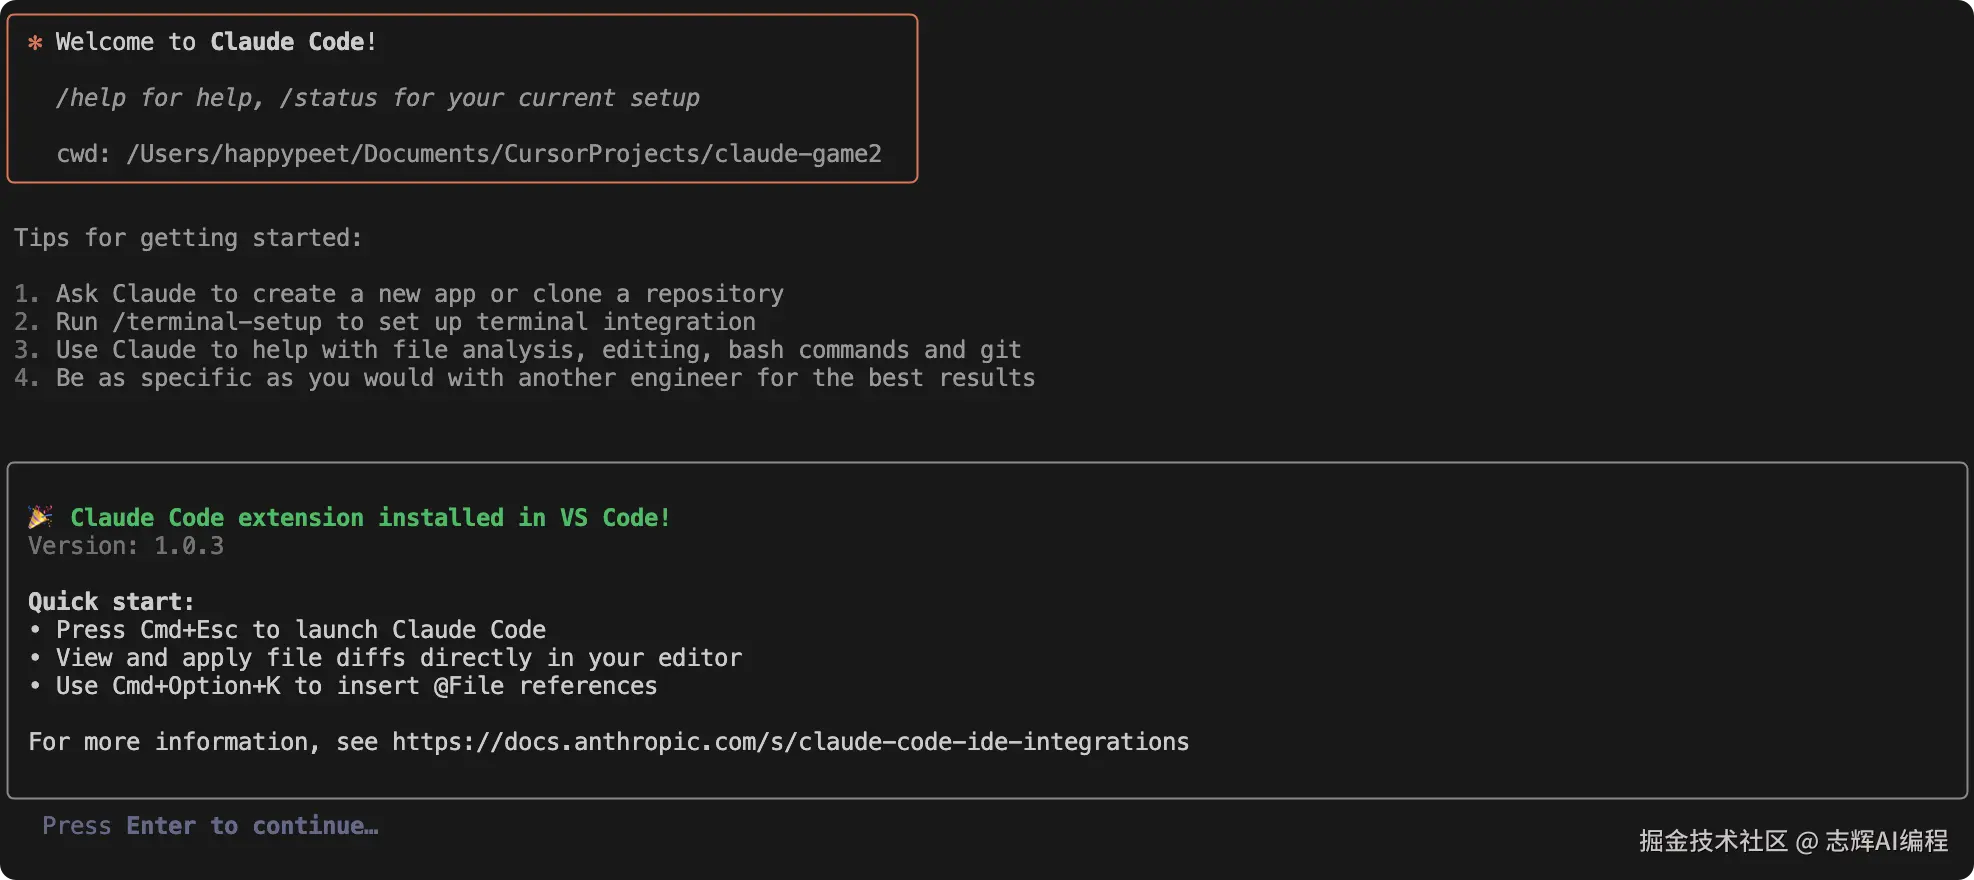Click the /status command text

click(328, 98)
